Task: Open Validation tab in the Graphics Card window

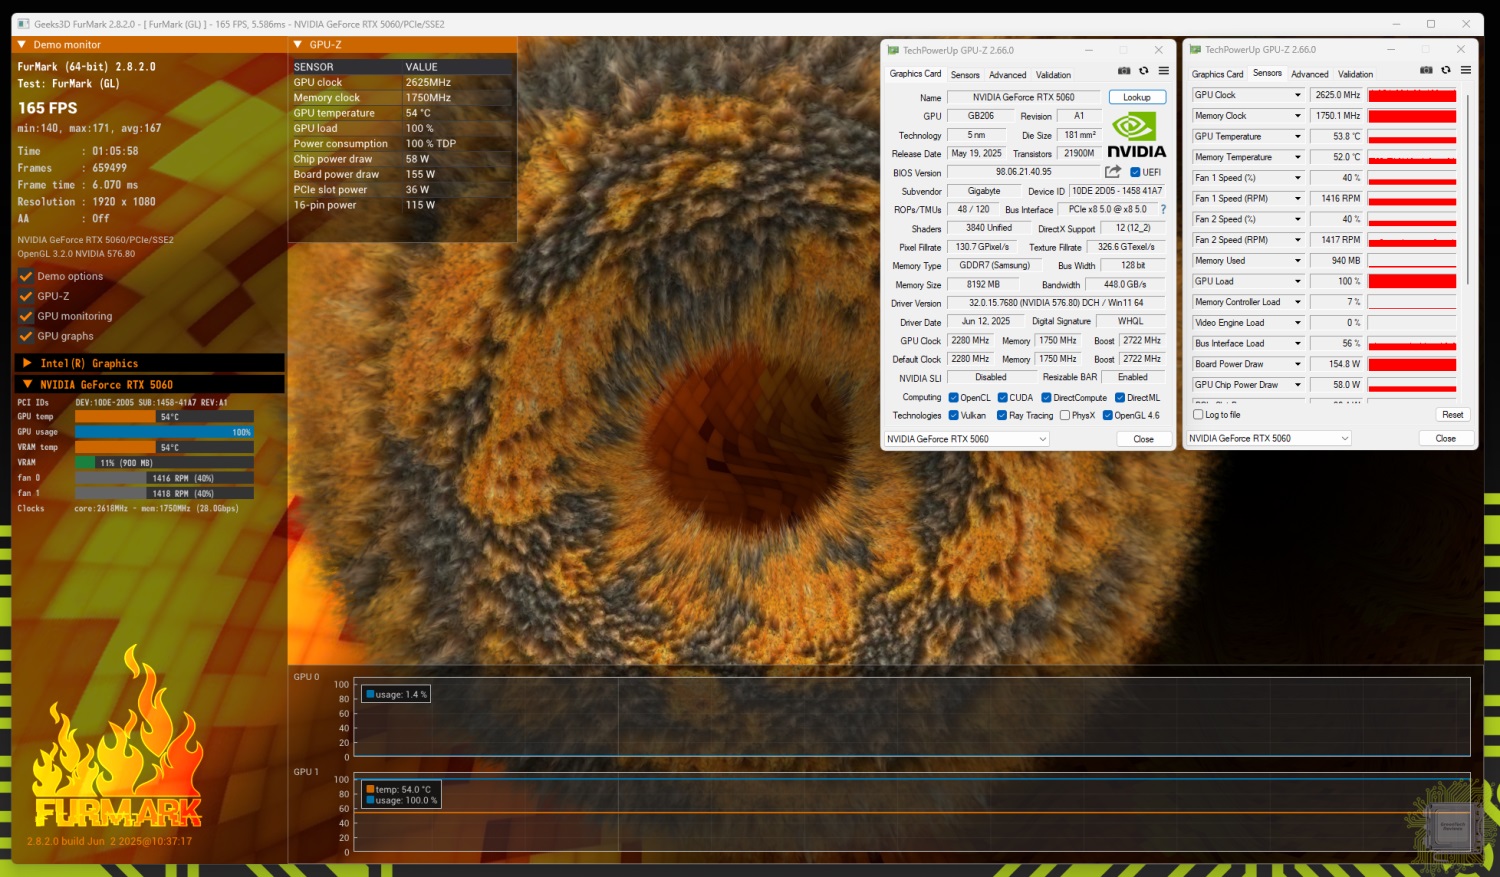Action: pyautogui.click(x=1053, y=75)
